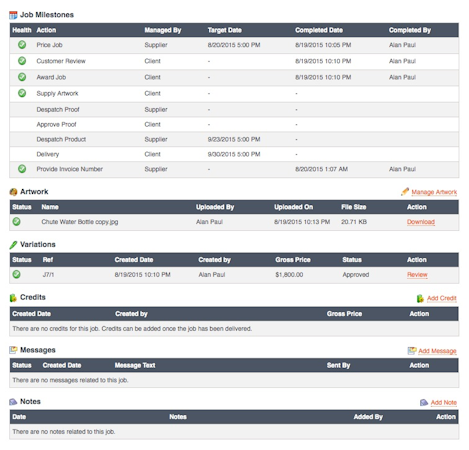Click the green status icon for variation J7/1

16,275
